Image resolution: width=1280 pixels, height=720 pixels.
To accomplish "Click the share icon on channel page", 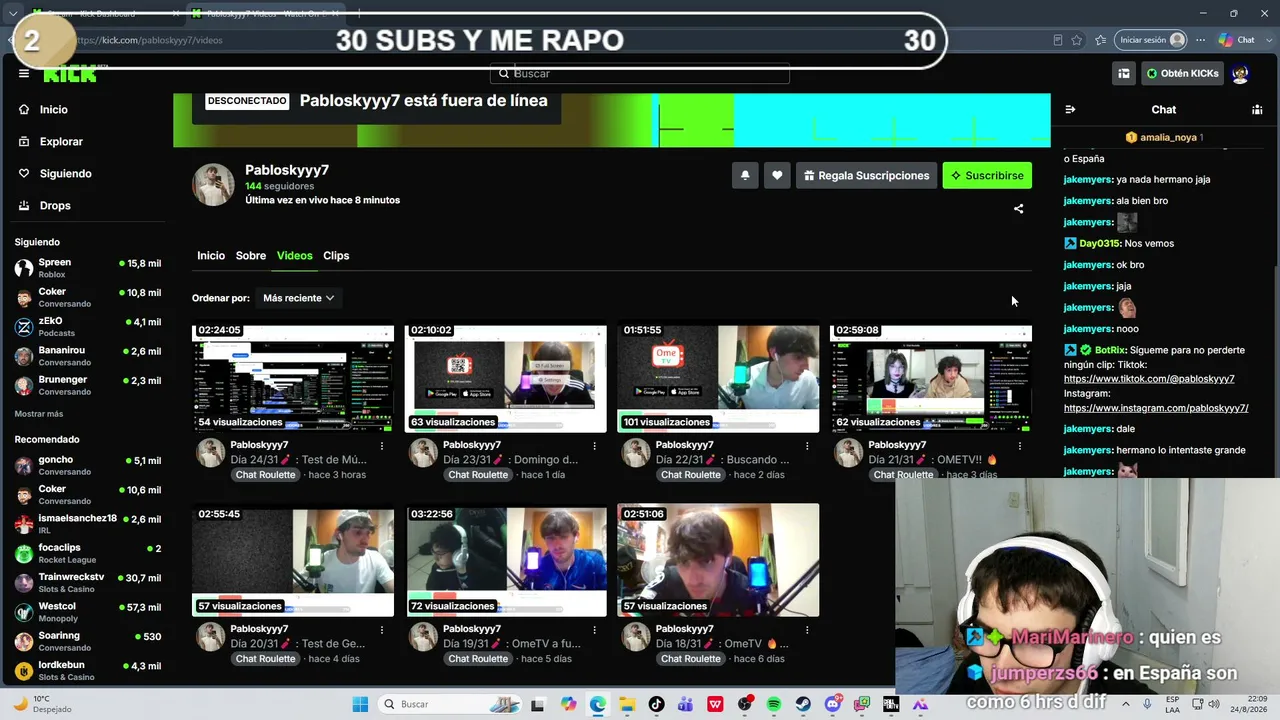I will pos(1018,209).
